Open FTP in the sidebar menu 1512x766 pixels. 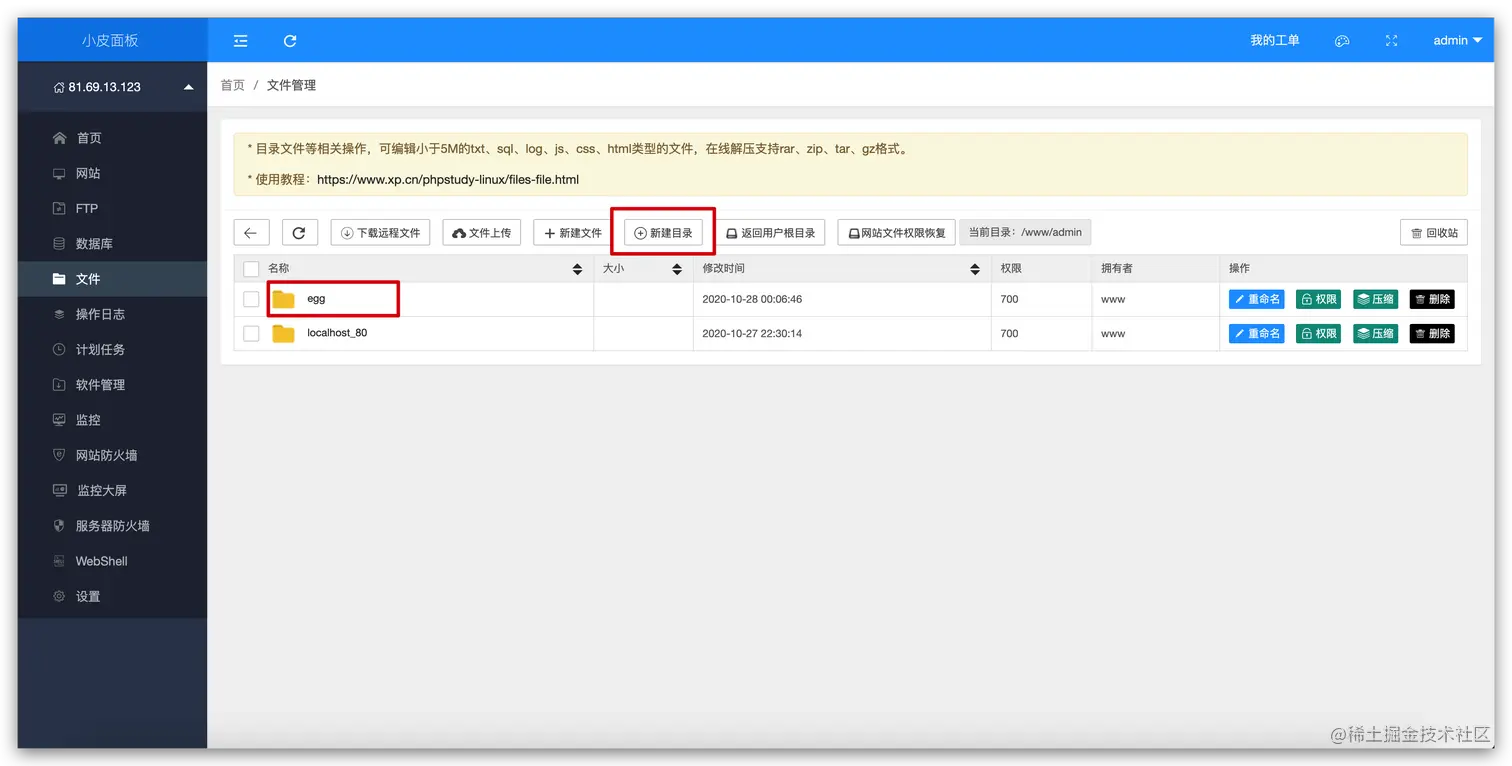coord(112,209)
